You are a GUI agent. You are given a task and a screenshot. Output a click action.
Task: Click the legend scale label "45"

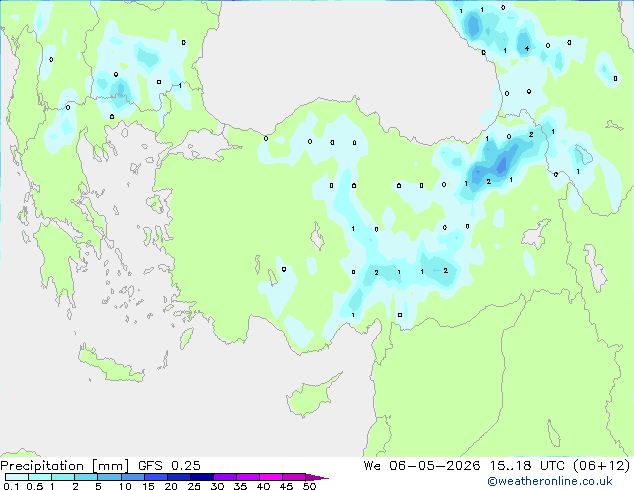click(x=286, y=486)
